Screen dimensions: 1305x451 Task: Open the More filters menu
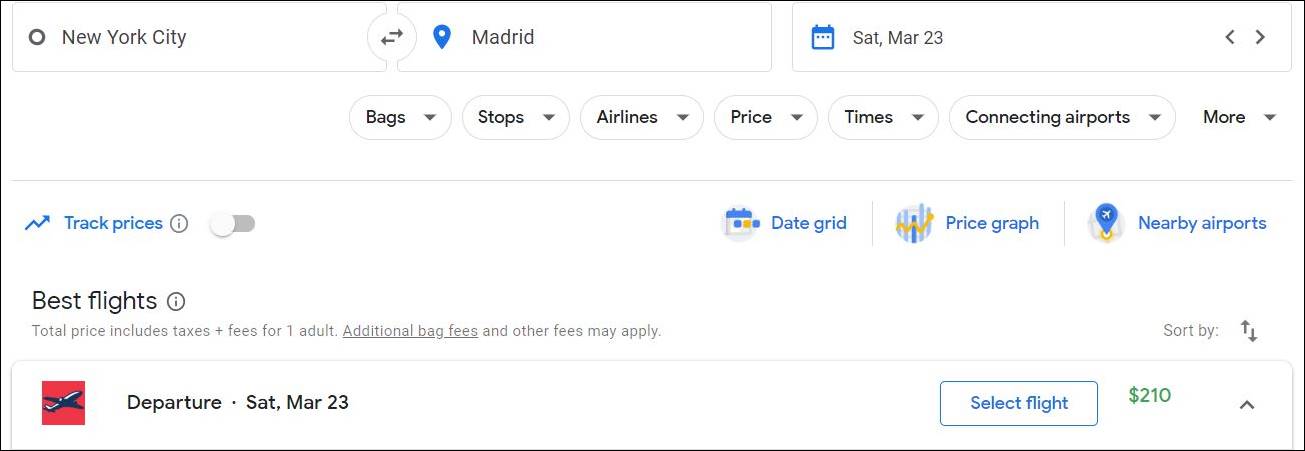(x=1239, y=117)
